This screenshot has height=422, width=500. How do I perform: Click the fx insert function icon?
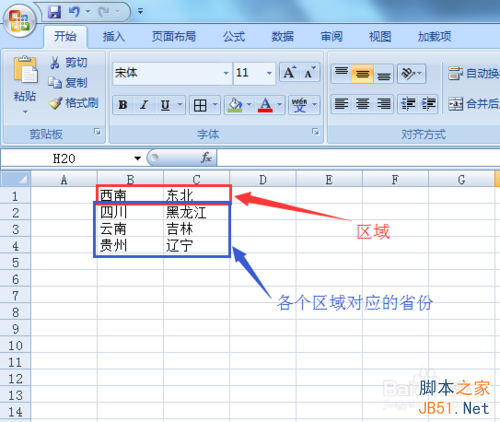pos(206,158)
